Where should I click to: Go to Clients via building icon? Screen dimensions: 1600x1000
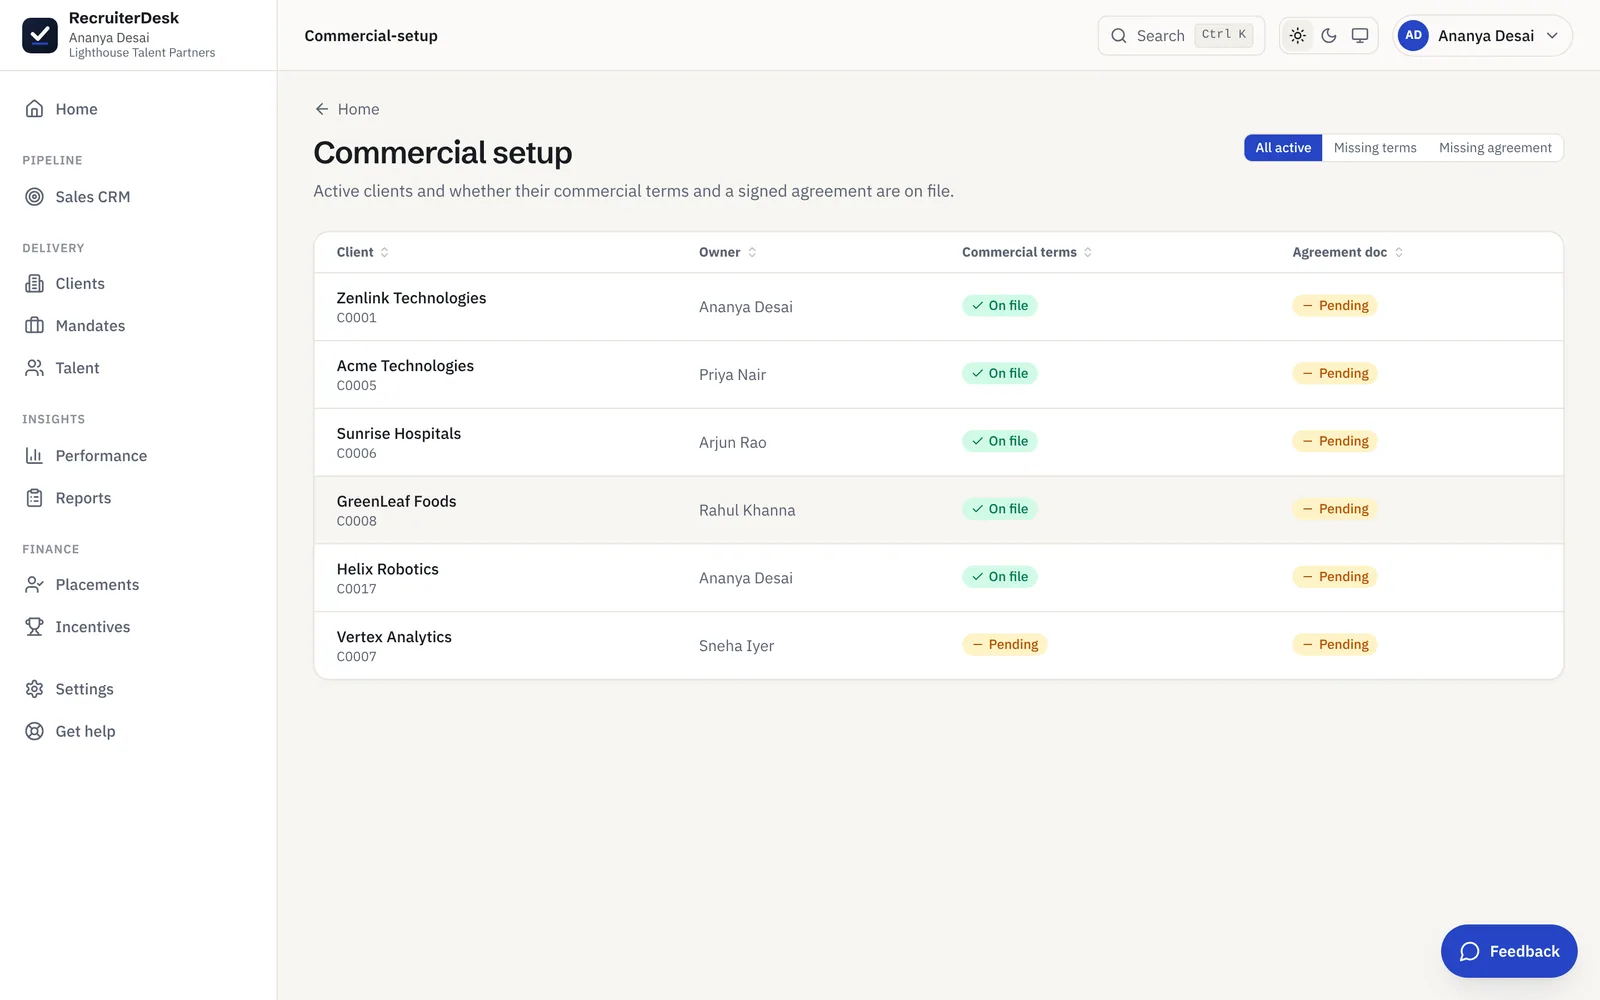coord(34,284)
